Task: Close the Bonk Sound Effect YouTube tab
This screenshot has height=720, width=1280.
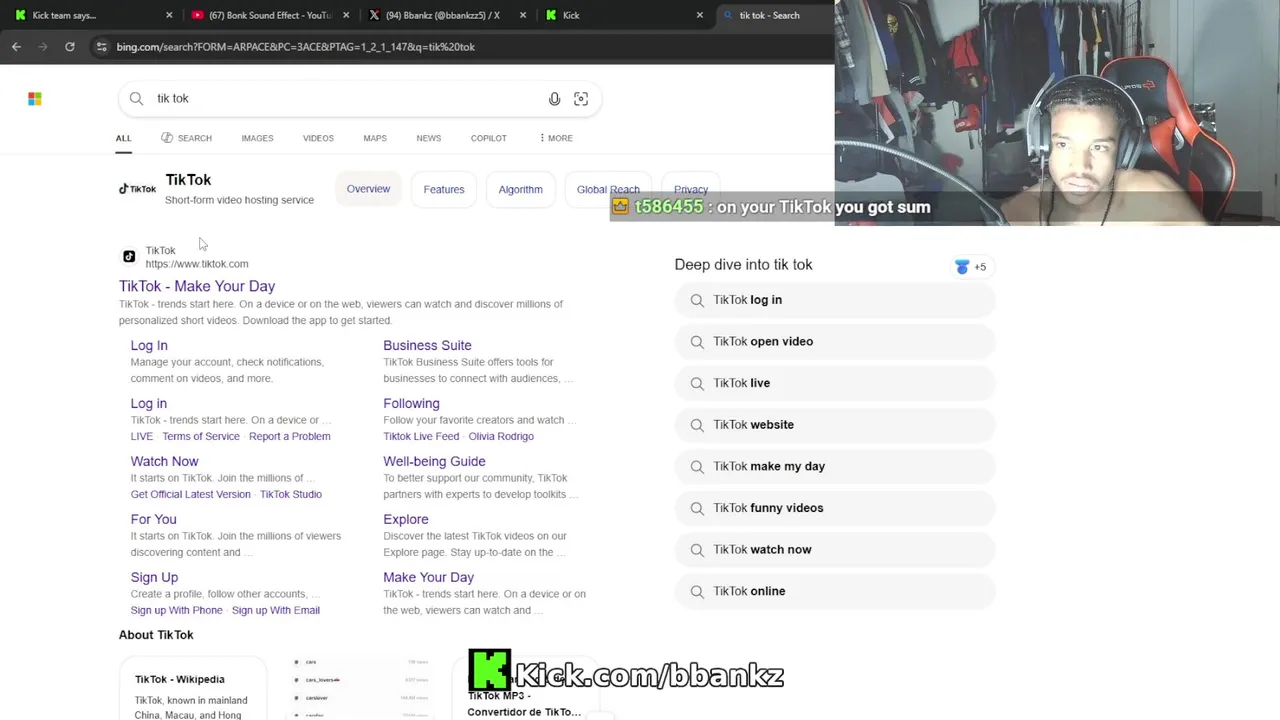Action: click(347, 15)
